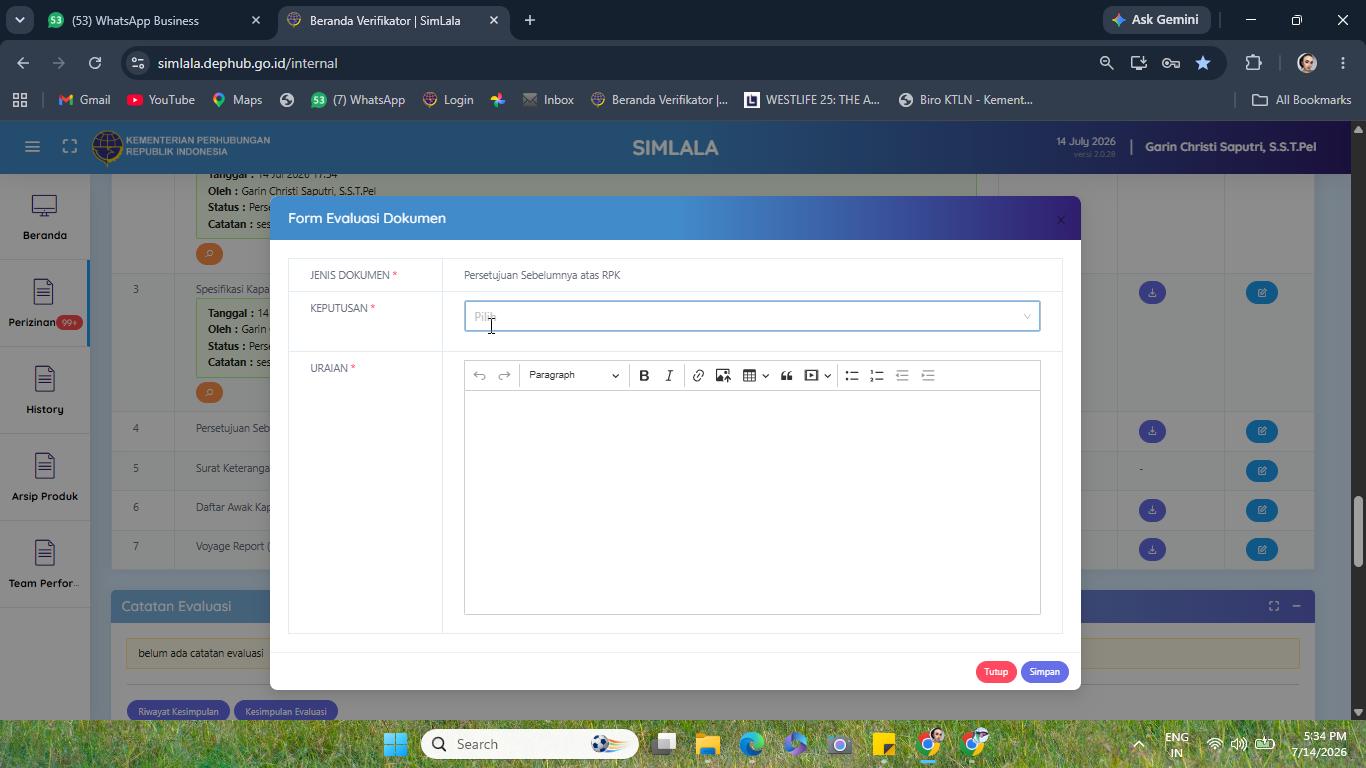Viewport: 1366px width, 768px height.
Task: Open the SIMLALA hamburger menu
Action: point(32,147)
